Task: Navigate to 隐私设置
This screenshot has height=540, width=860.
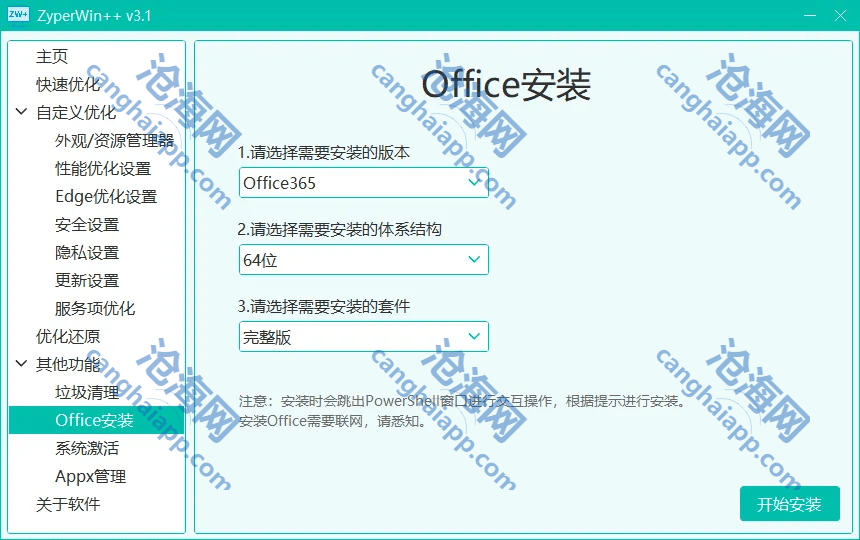Action: (x=87, y=253)
